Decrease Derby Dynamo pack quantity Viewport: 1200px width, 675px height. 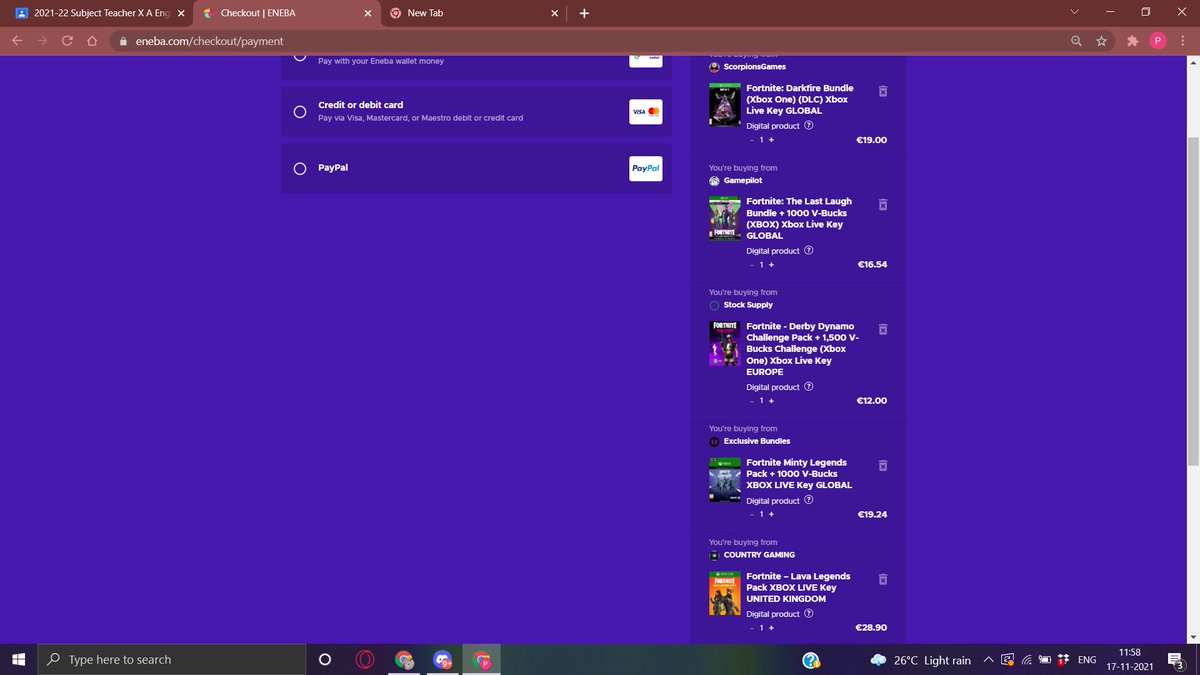pos(752,401)
